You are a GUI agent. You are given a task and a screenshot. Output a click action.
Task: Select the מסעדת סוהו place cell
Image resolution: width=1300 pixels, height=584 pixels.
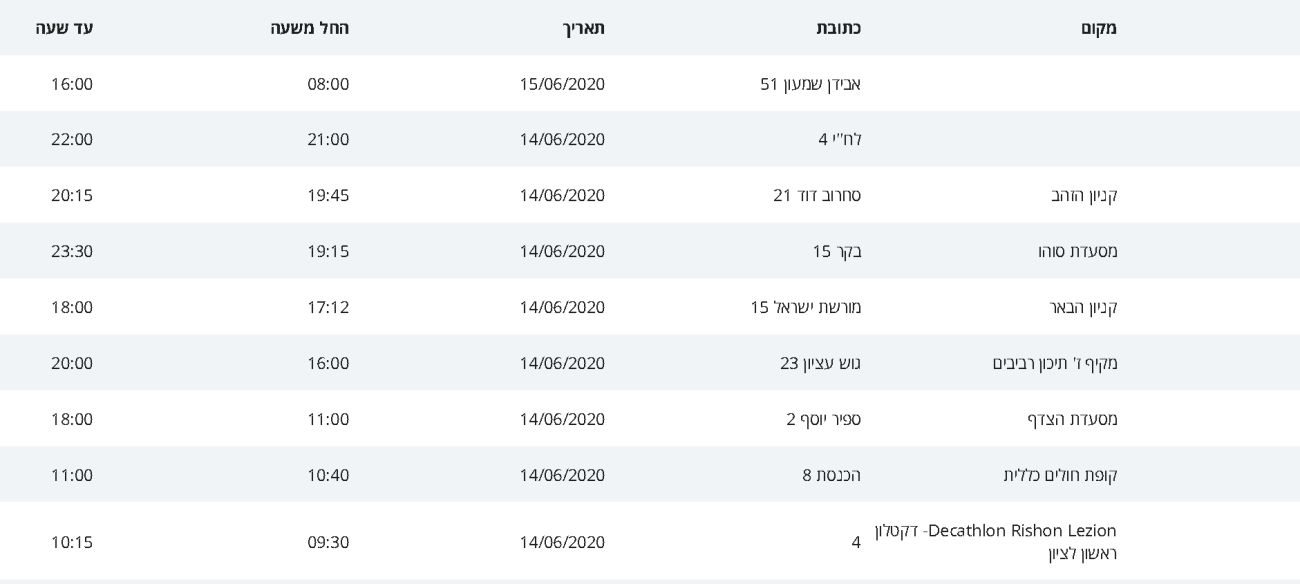[x=1077, y=252]
